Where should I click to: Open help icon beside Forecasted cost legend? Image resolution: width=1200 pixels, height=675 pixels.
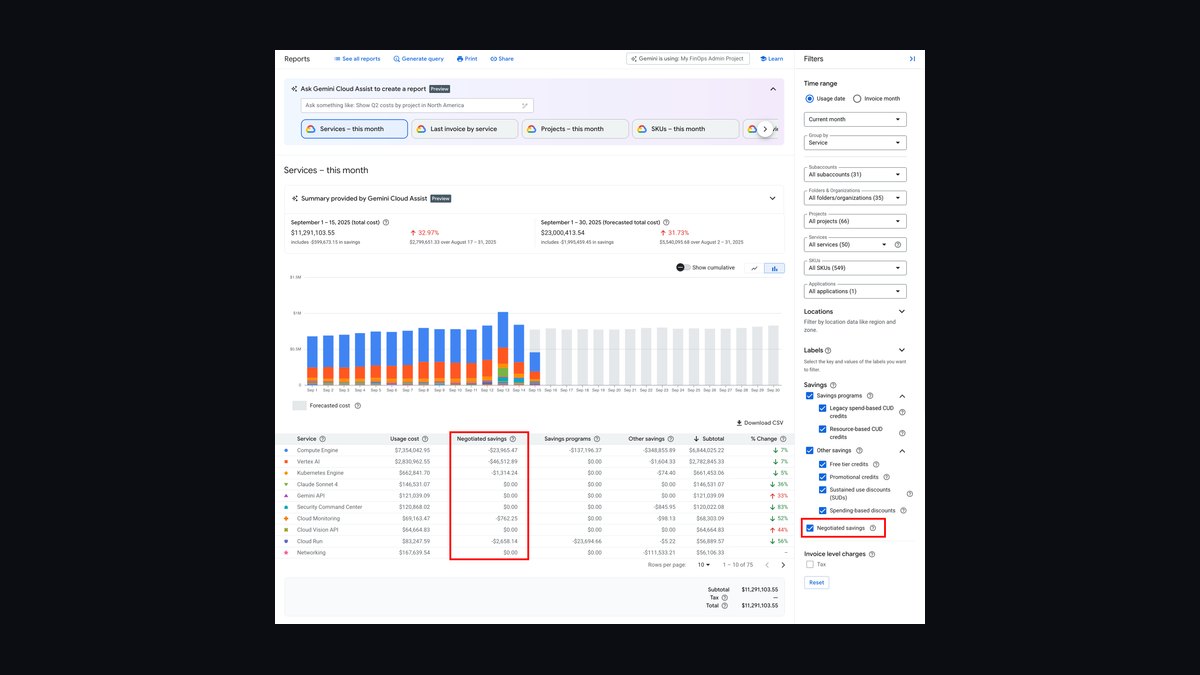click(x=358, y=406)
